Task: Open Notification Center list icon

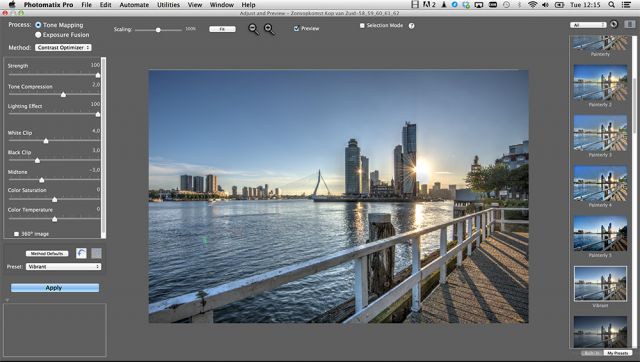Action: (626, 4)
